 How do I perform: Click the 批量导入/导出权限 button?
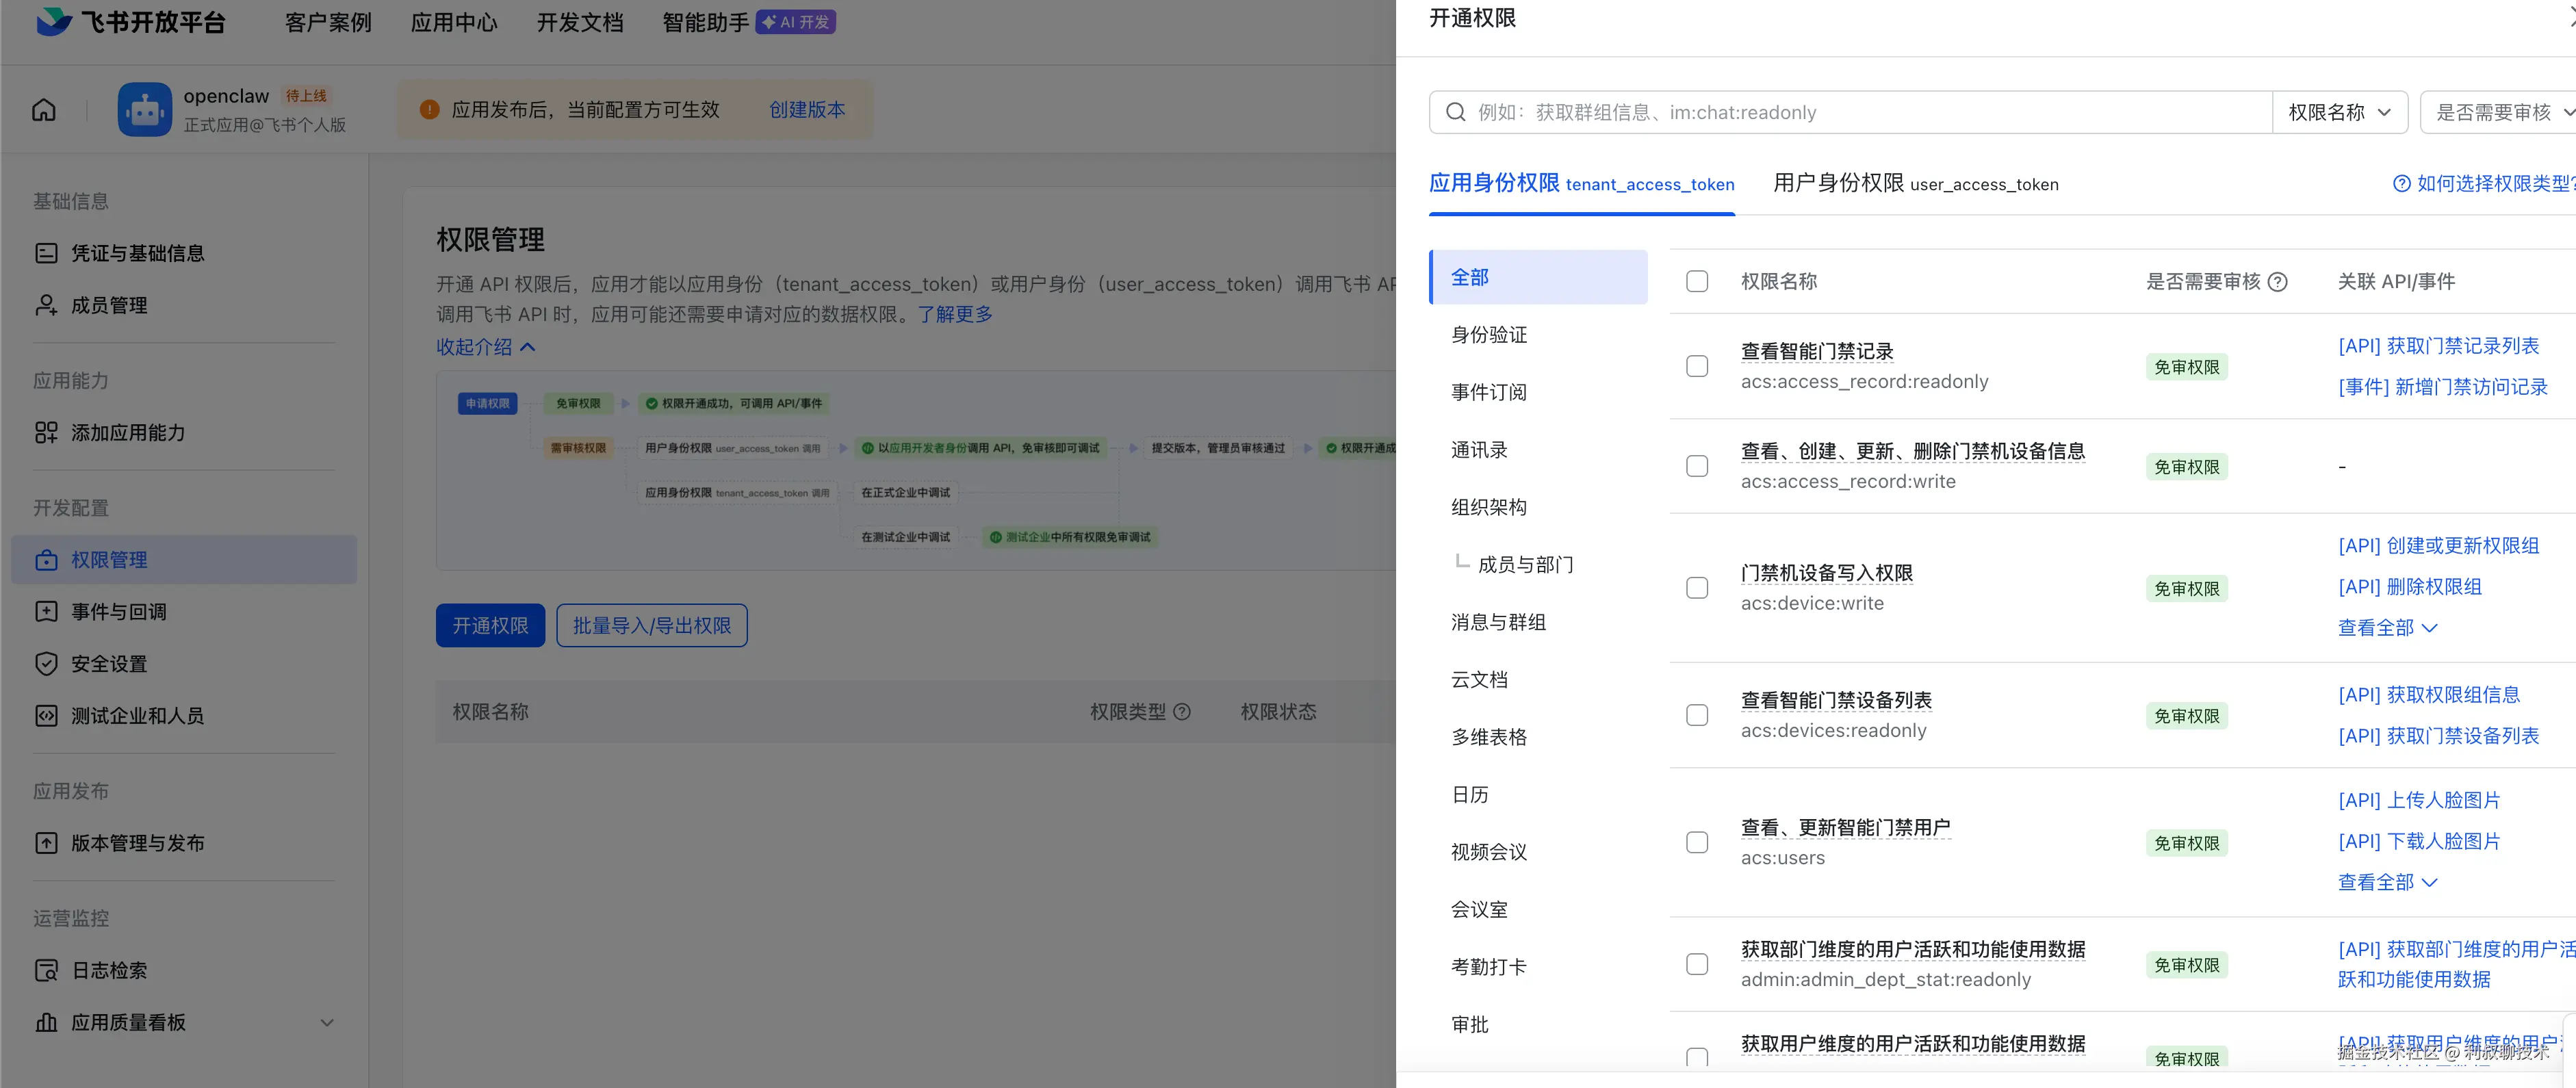click(652, 626)
